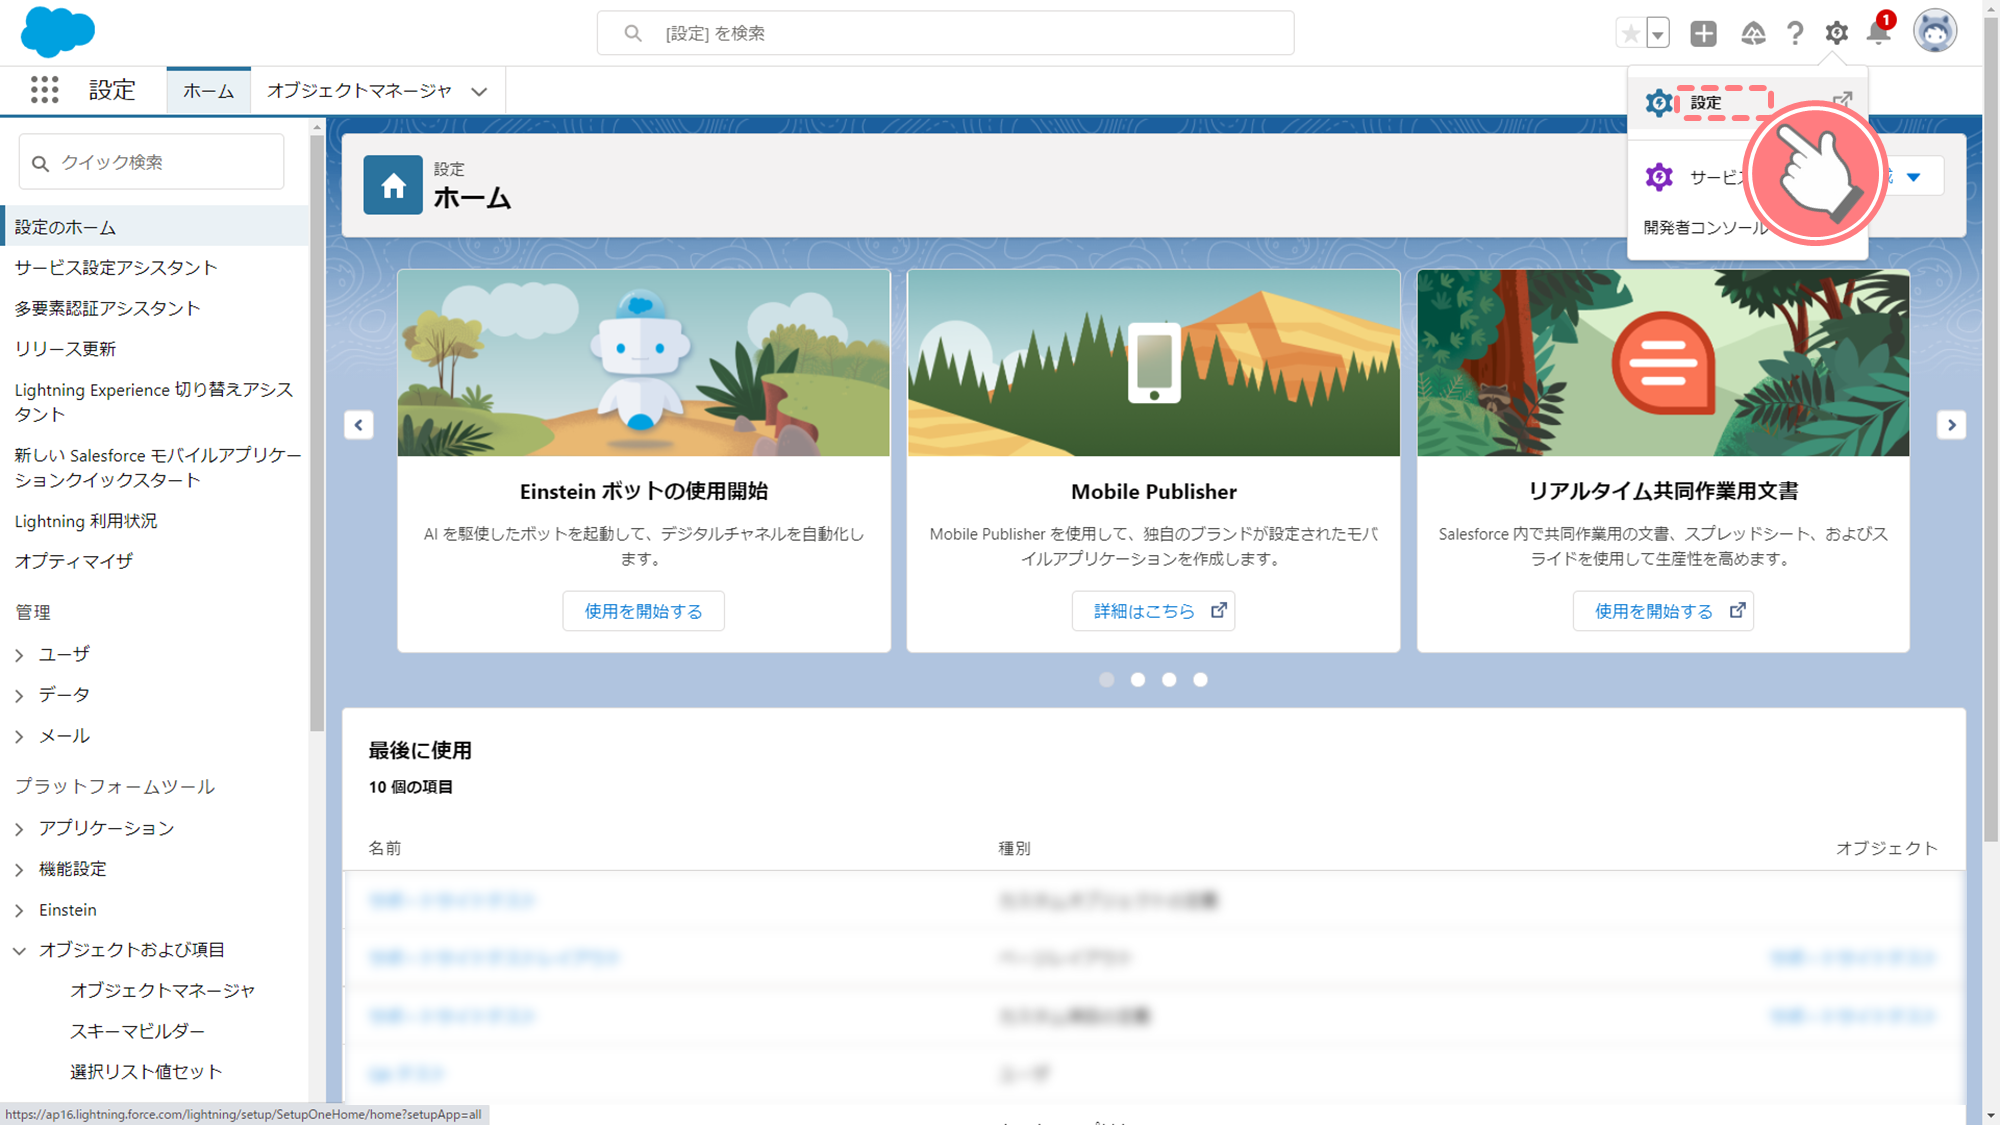Image resolution: width=2000 pixels, height=1125 pixels.
Task: Open 選択リスト値セット
Action: click(x=146, y=1072)
